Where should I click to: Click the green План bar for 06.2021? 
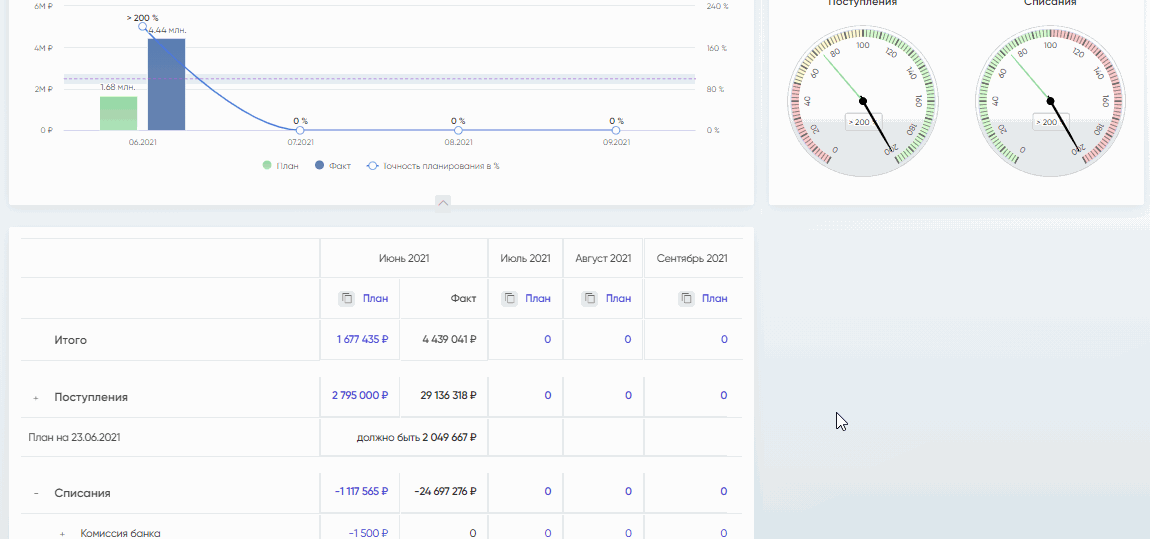119,113
